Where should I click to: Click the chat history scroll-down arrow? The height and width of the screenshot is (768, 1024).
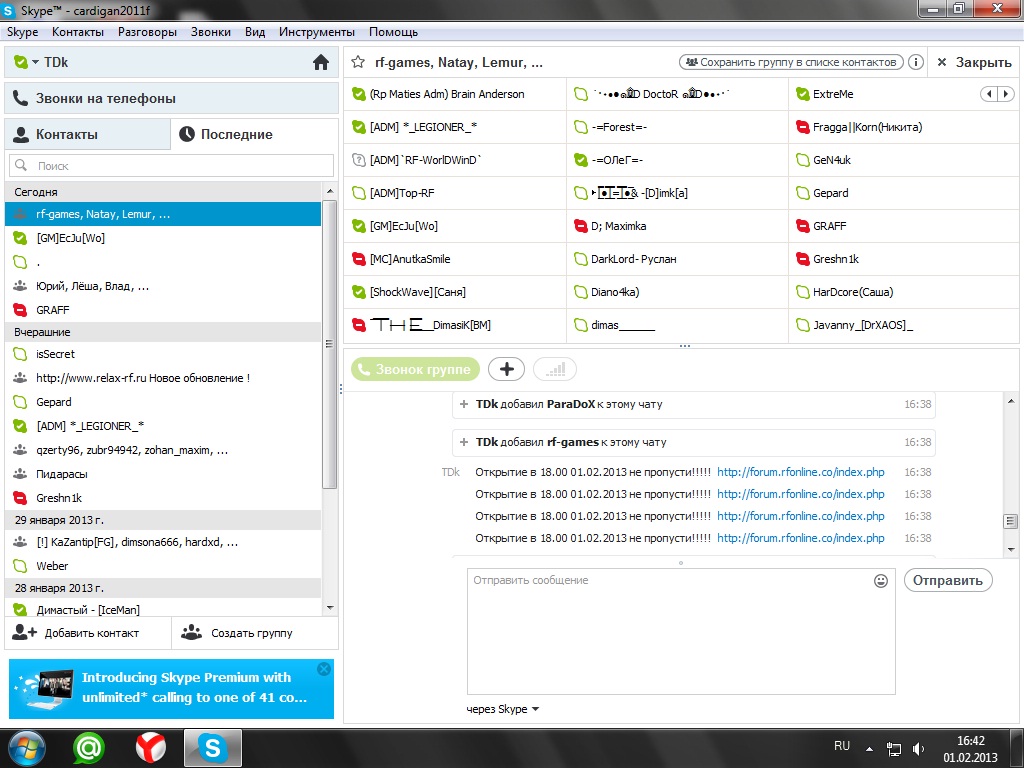click(1011, 549)
